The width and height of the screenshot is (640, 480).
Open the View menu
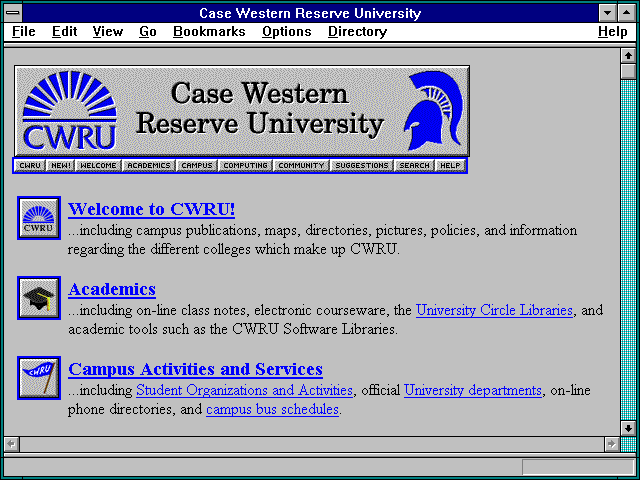(108, 32)
